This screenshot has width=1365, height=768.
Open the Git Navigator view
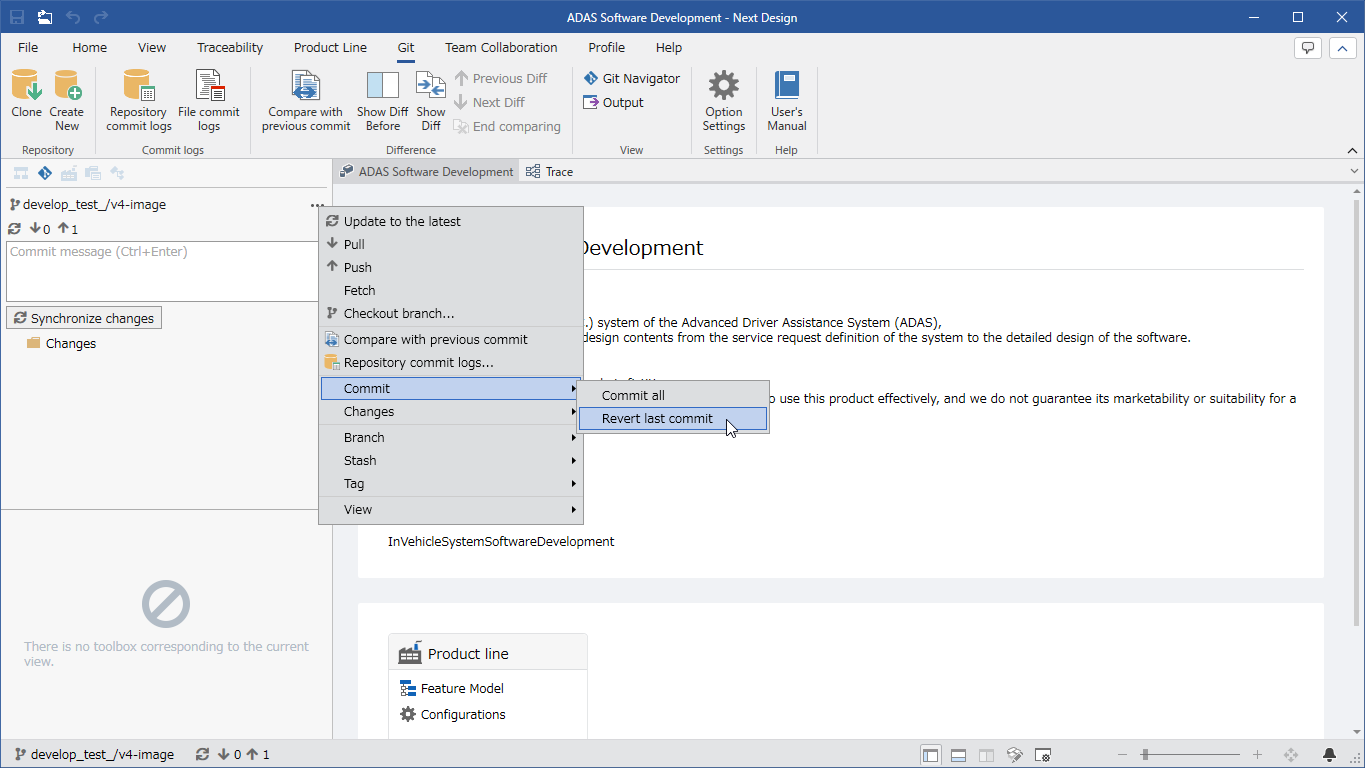pyautogui.click(x=632, y=78)
